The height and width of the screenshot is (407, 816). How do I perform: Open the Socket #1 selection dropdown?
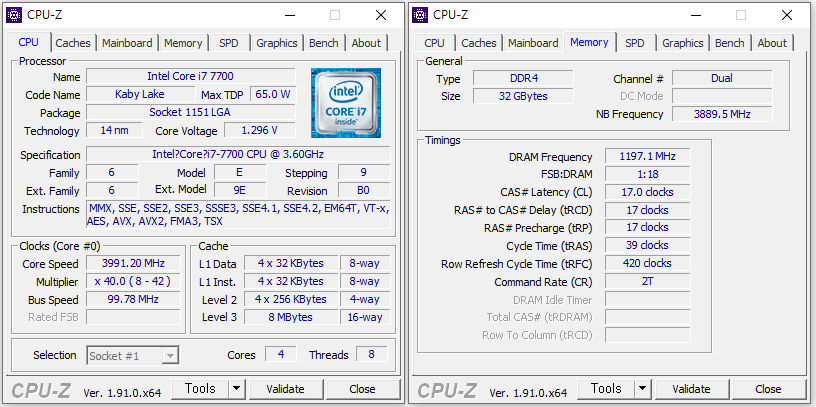(133, 355)
